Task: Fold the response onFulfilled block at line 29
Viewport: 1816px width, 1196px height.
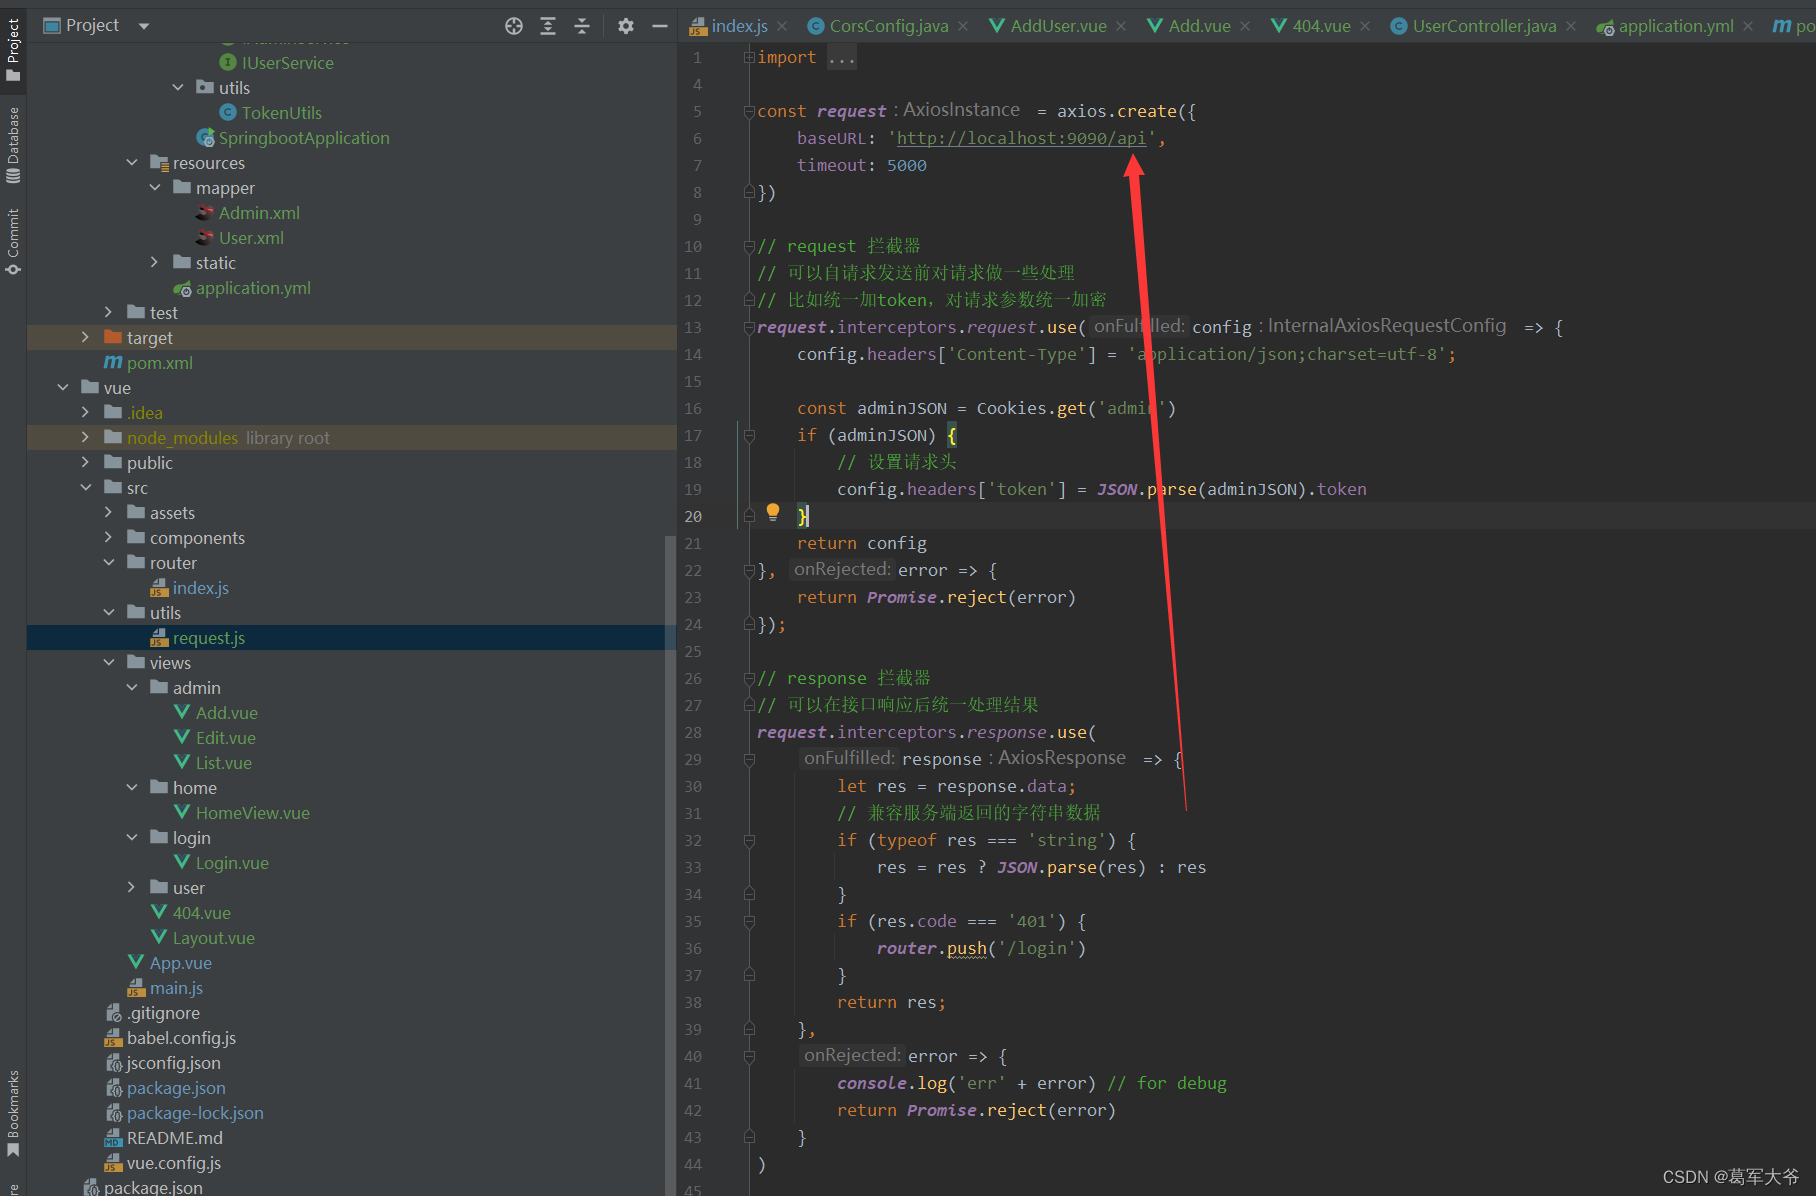Action: click(x=749, y=760)
